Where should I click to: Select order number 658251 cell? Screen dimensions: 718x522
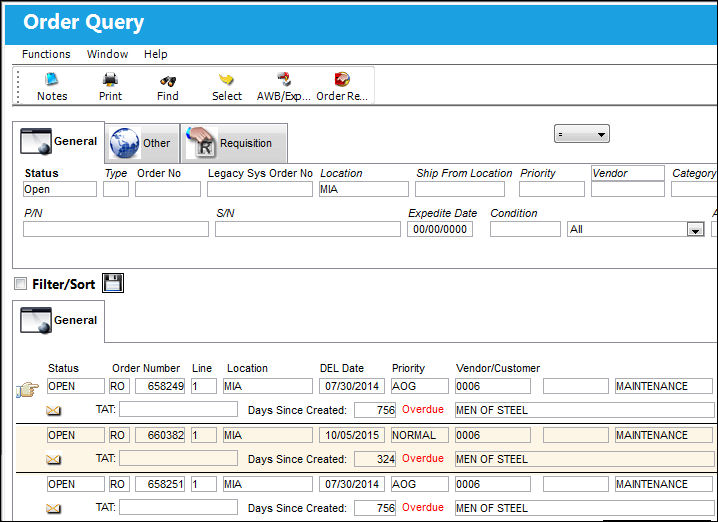(x=160, y=484)
